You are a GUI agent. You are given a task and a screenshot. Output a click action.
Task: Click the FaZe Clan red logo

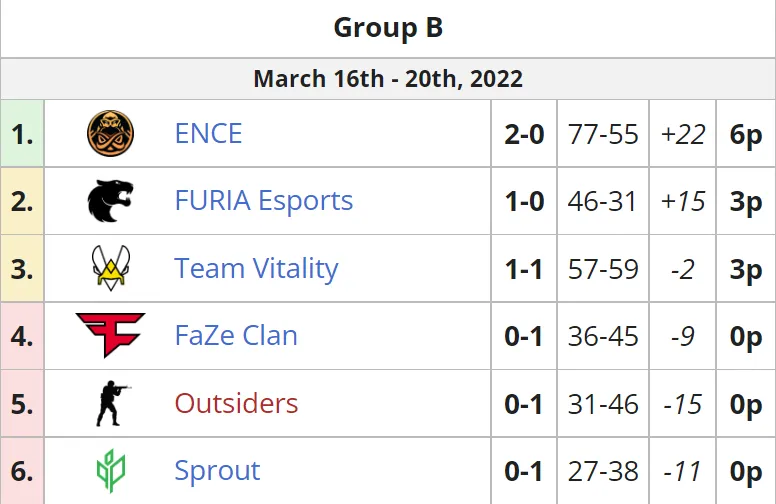tap(110, 335)
